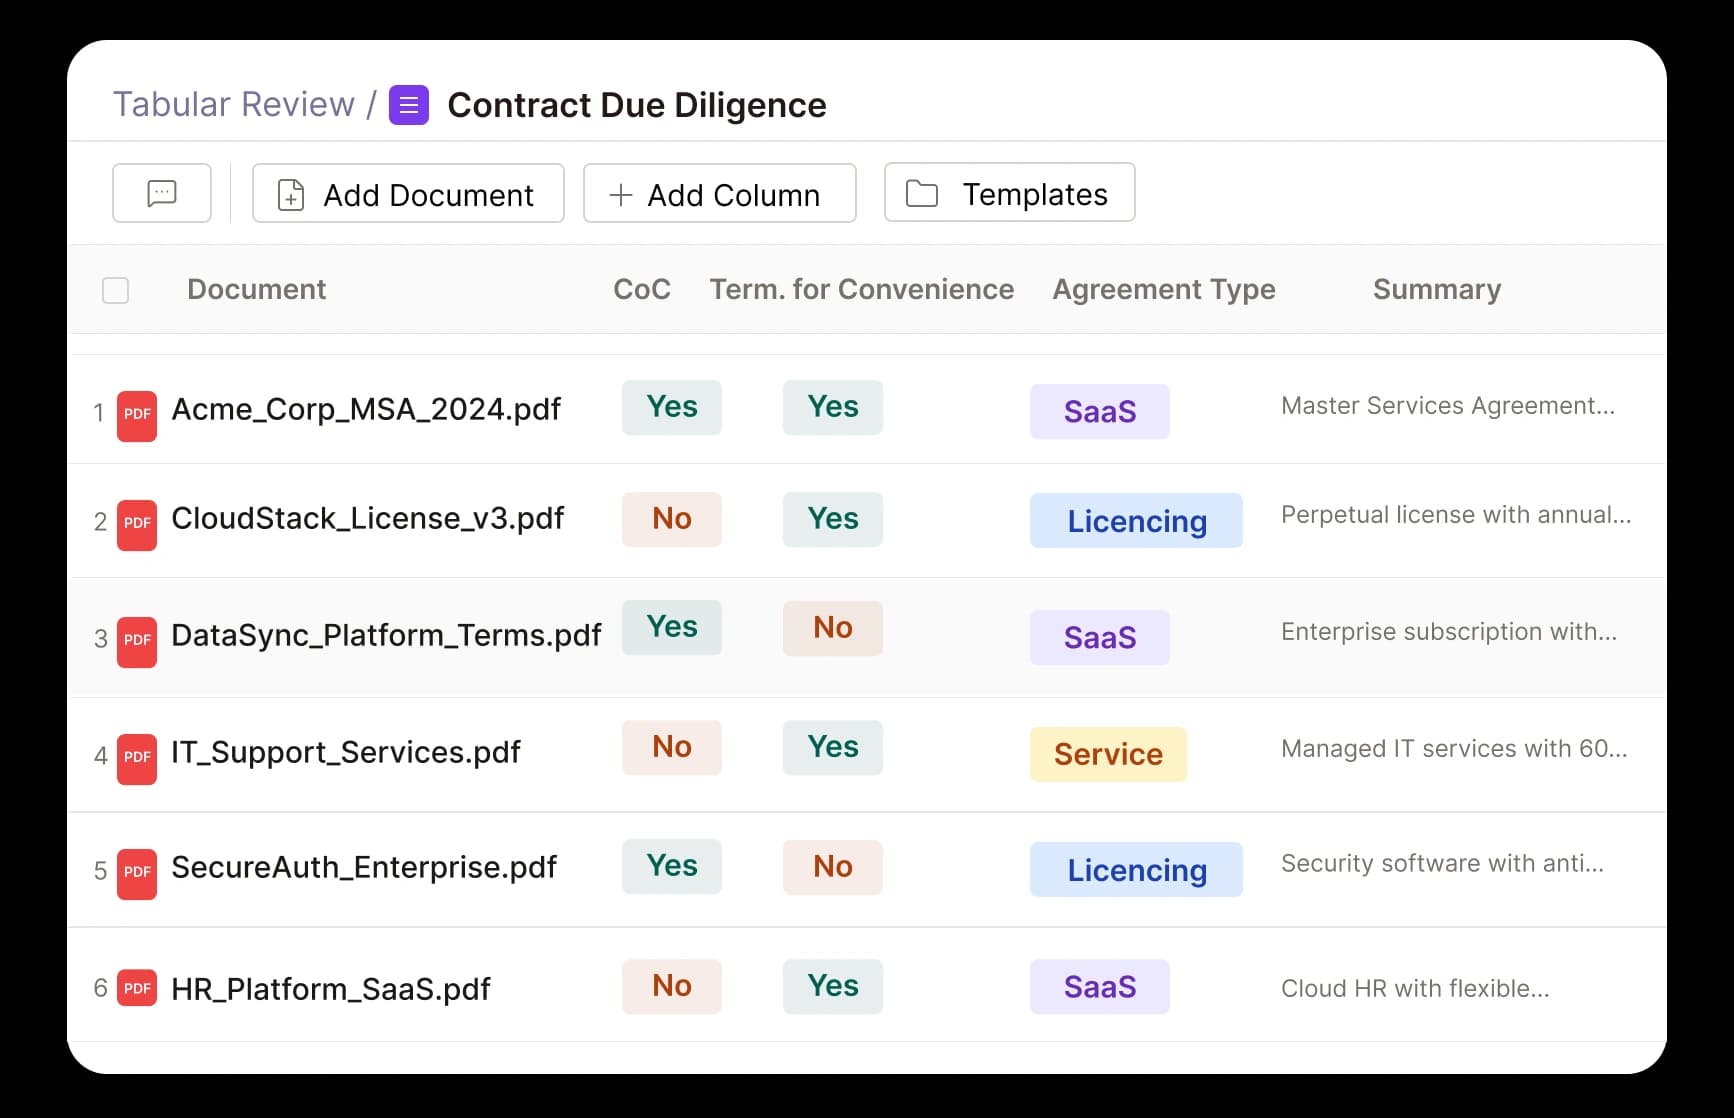Go to Tabular Review breadcrumb
The width and height of the screenshot is (1734, 1118).
(233, 105)
